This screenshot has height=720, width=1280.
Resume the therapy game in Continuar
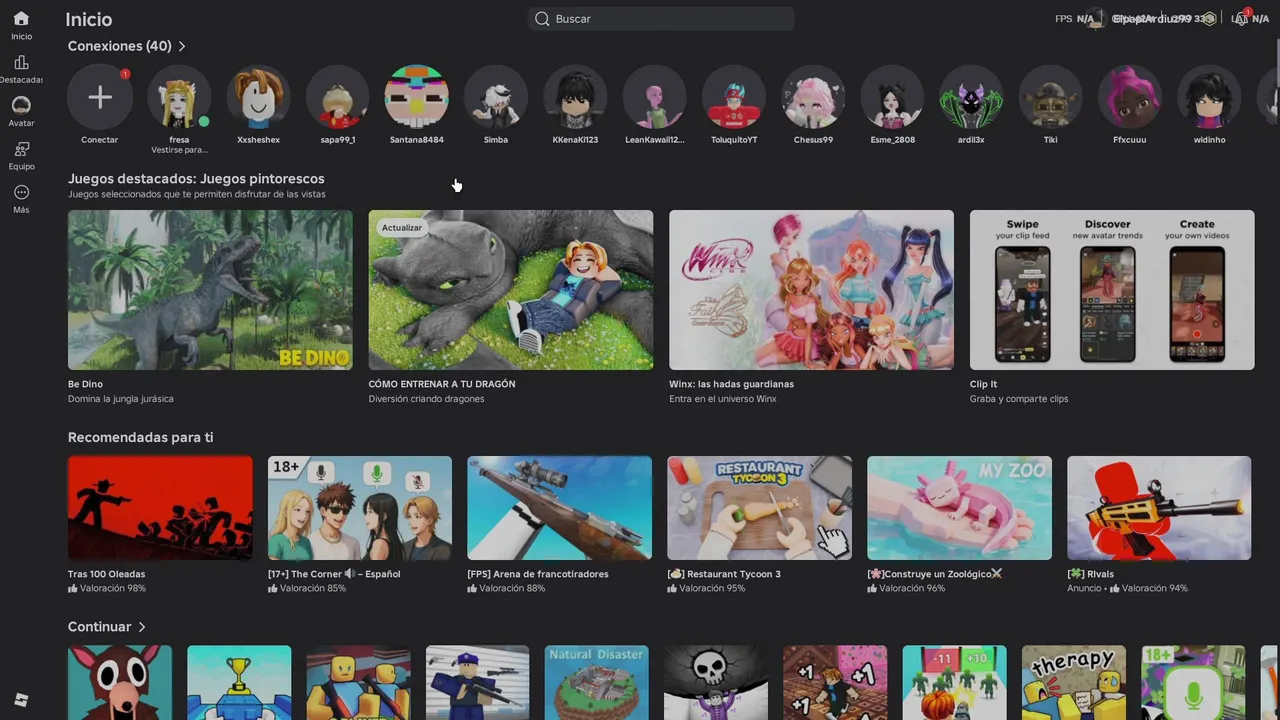pos(1074,683)
